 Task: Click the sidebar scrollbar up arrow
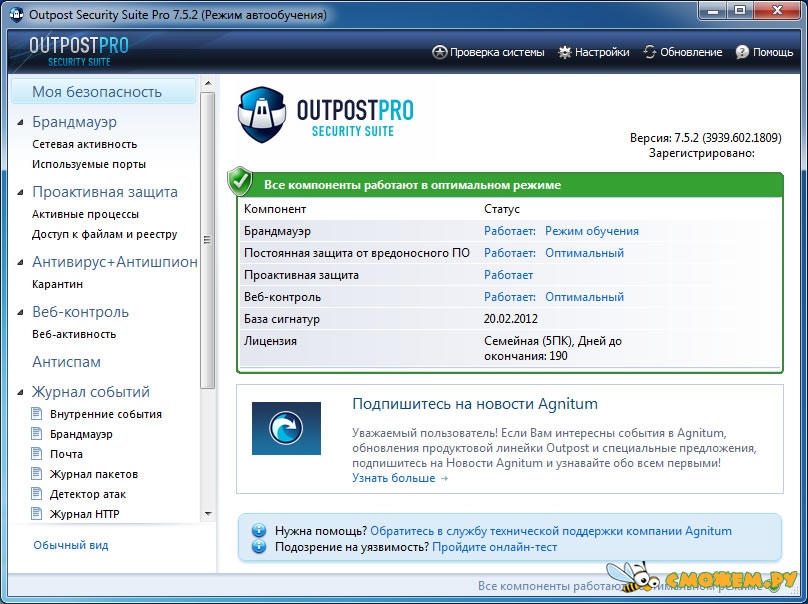208,83
